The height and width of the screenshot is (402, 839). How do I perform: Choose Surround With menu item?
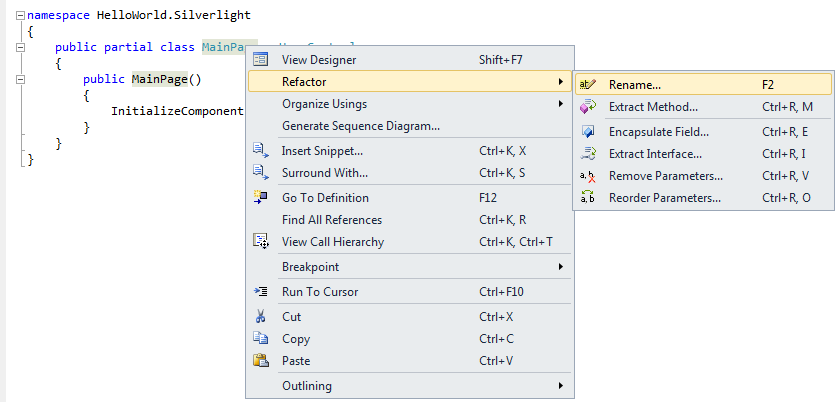tap(409, 173)
